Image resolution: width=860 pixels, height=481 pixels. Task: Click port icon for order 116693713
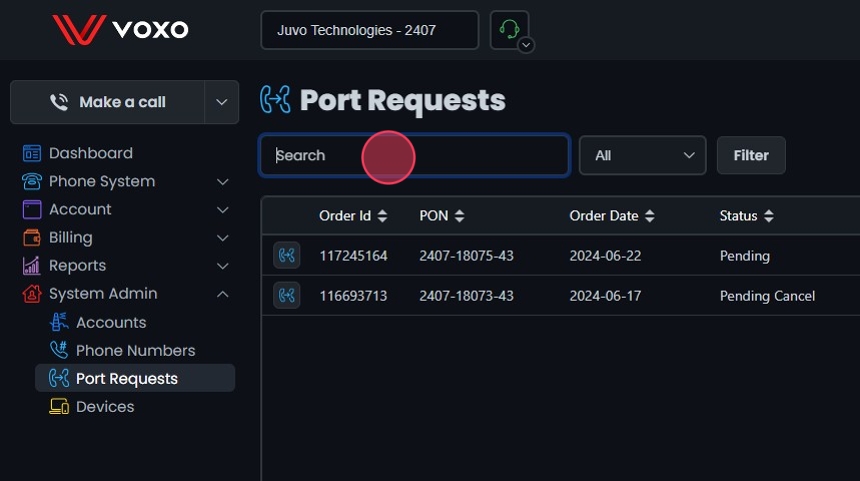point(287,296)
